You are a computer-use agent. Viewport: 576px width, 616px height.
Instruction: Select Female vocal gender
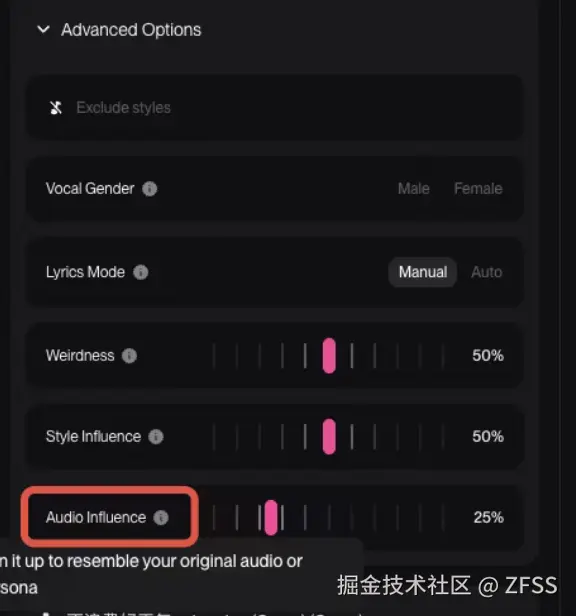coord(478,189)
